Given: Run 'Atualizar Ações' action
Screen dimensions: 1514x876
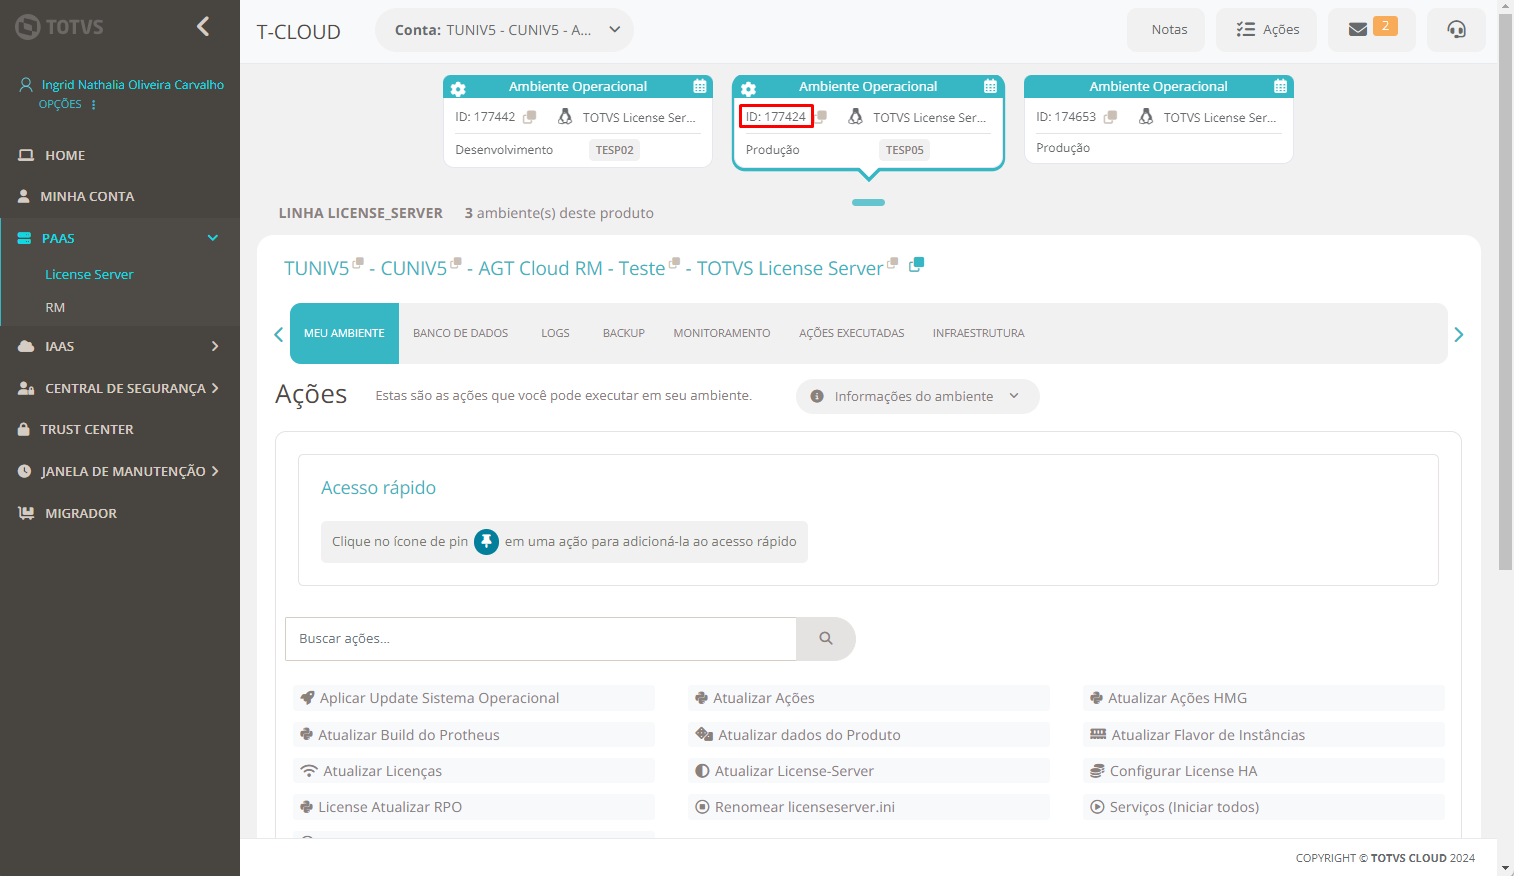Looking at the screenshot, I should point(869,698).
